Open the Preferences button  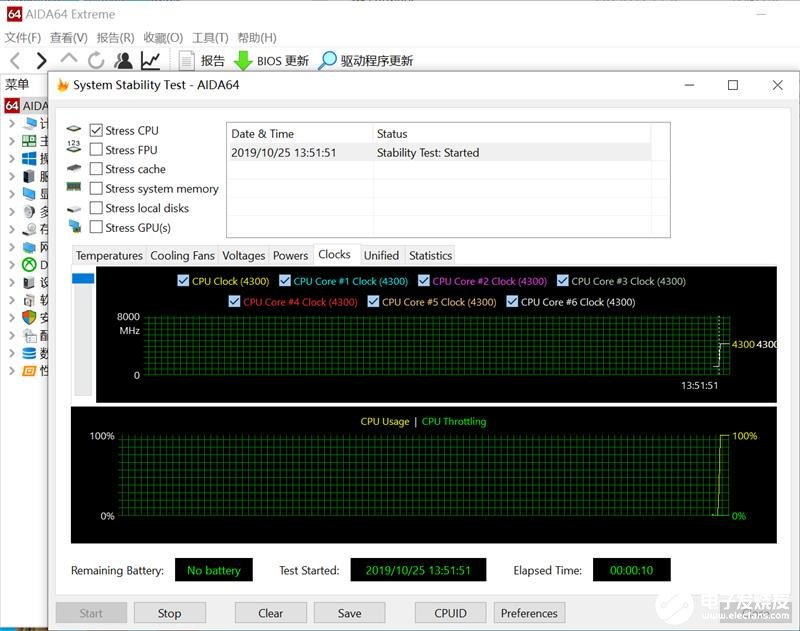pyautogui.click(x=529, y=613)
